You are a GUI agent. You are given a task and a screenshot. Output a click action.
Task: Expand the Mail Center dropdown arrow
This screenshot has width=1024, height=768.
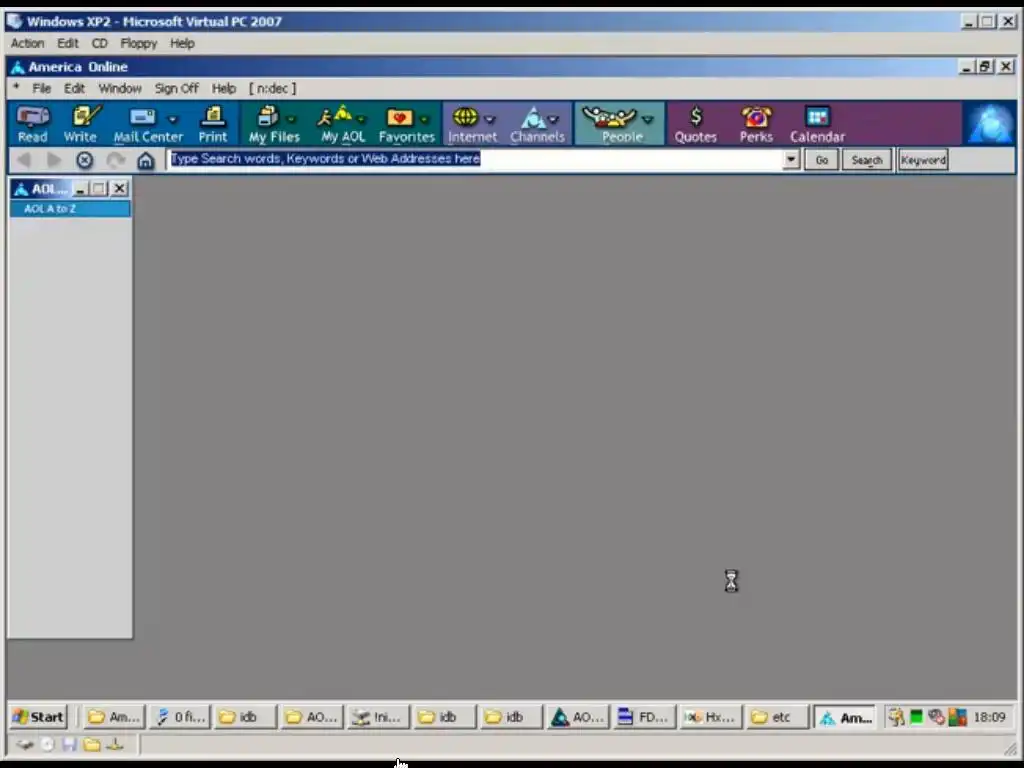pos(172,120)
